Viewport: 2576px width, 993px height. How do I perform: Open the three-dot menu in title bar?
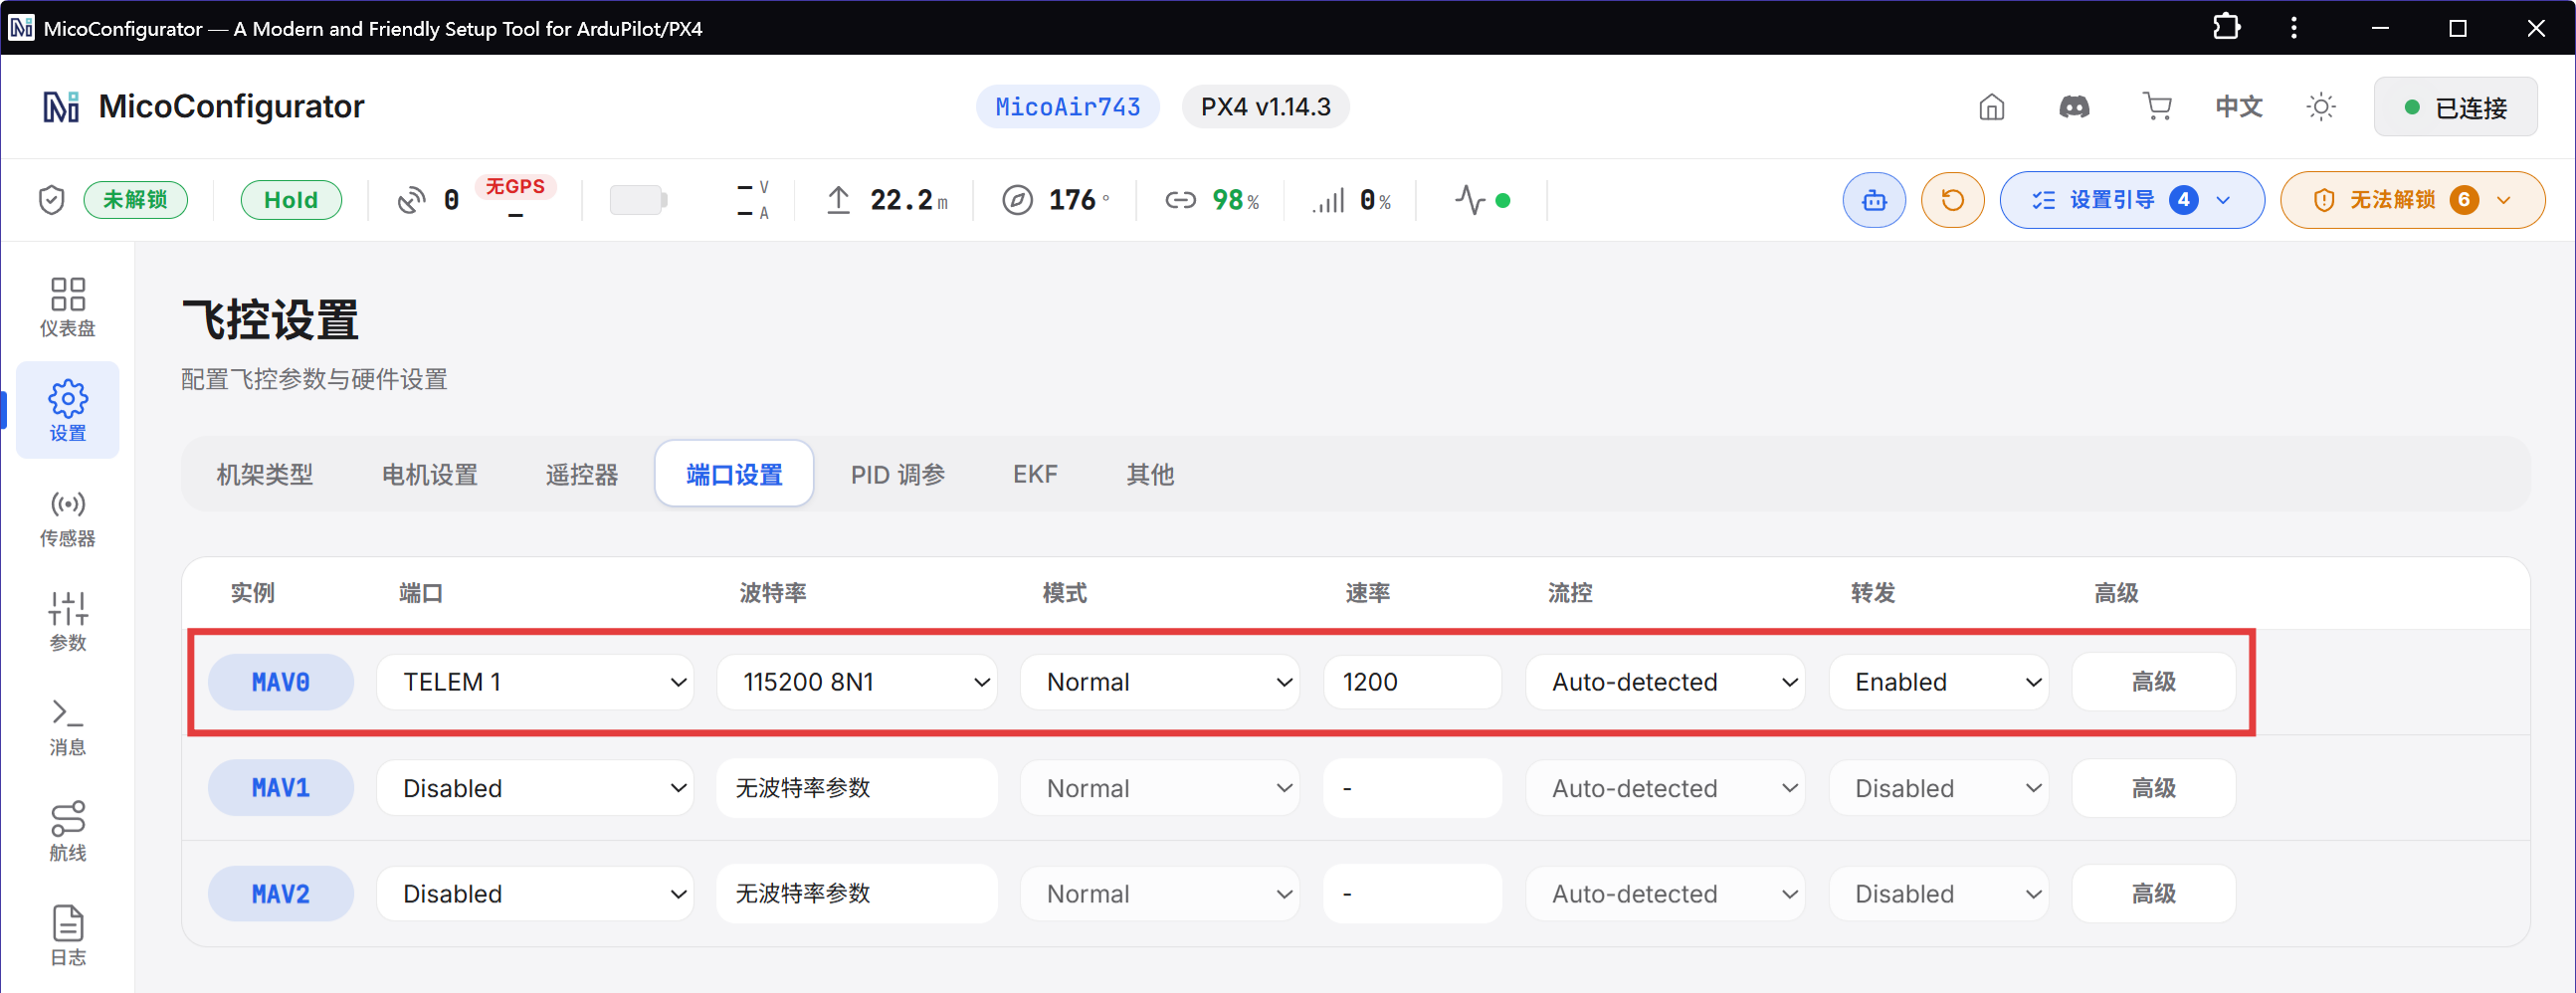tap(2294, 27)
